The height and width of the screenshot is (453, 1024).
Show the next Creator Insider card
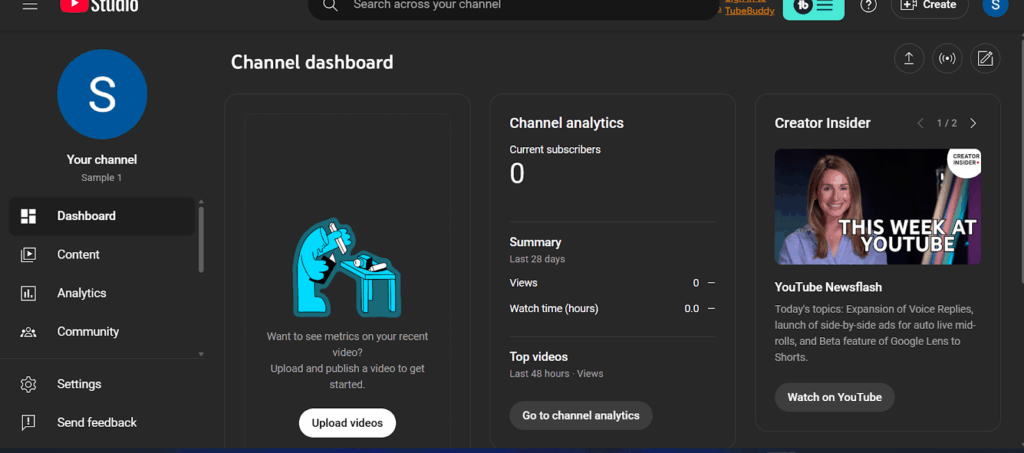[x=973, y=123]
